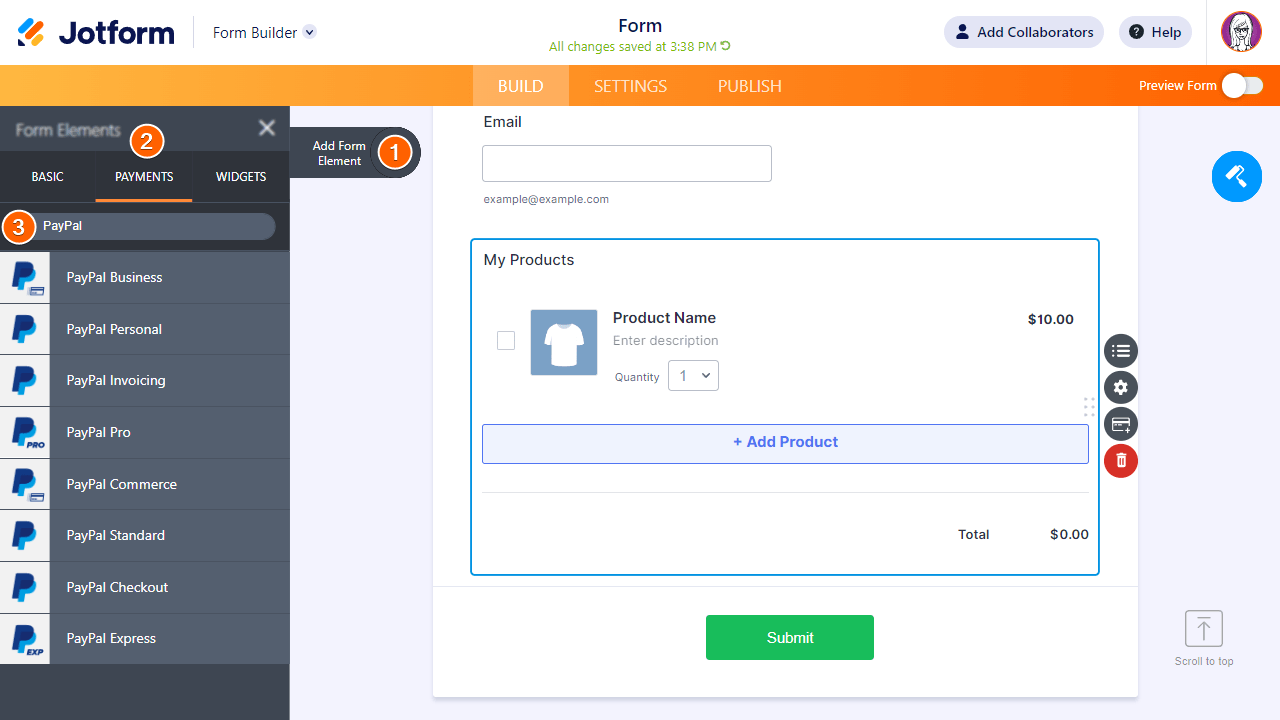The width and height of the screenshot is (1280, 720).
Task: Open the Quantity dropdown
Action: pos(693,376)
